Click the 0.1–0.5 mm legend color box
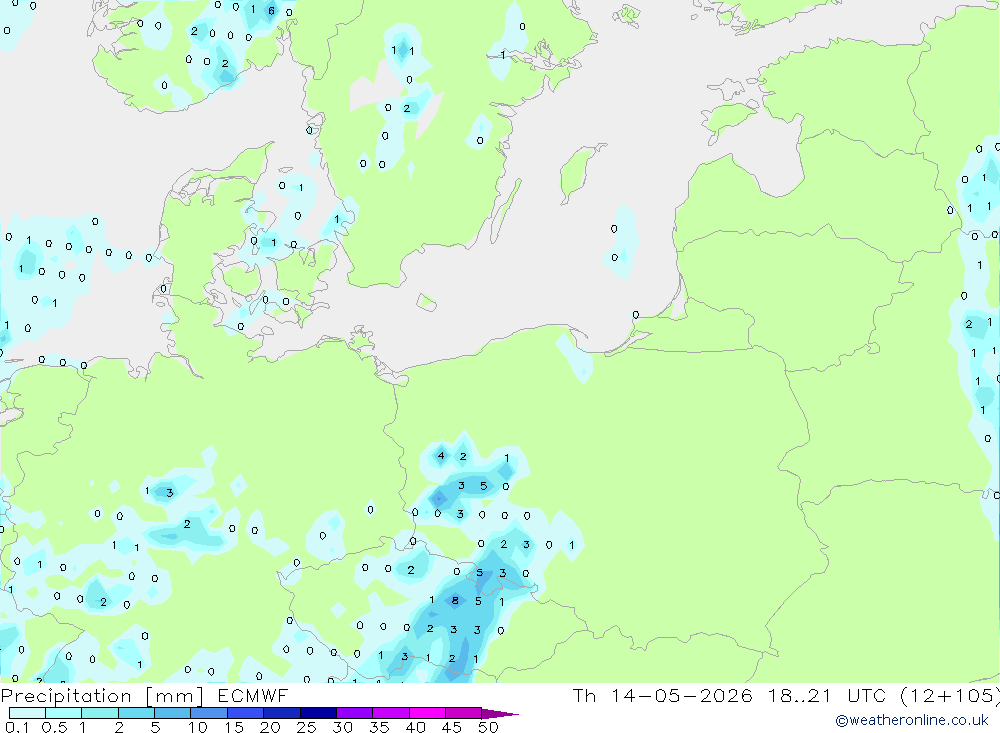1000x733 pixels. click(27, 713)
